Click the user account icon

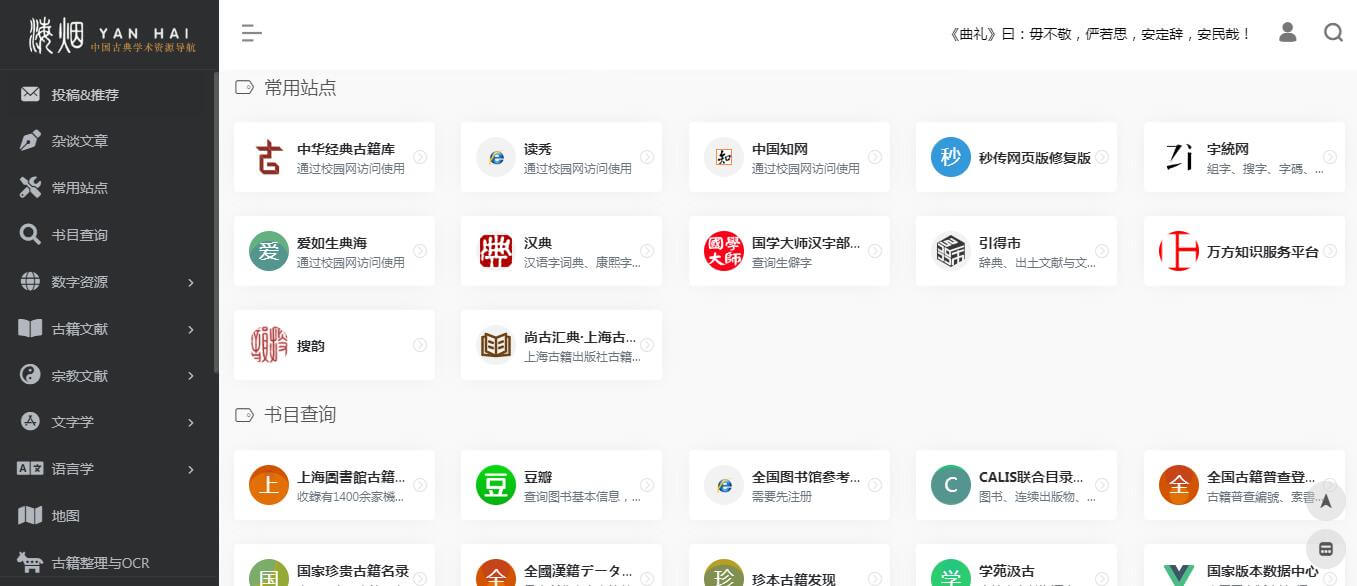click(1287, 33)
